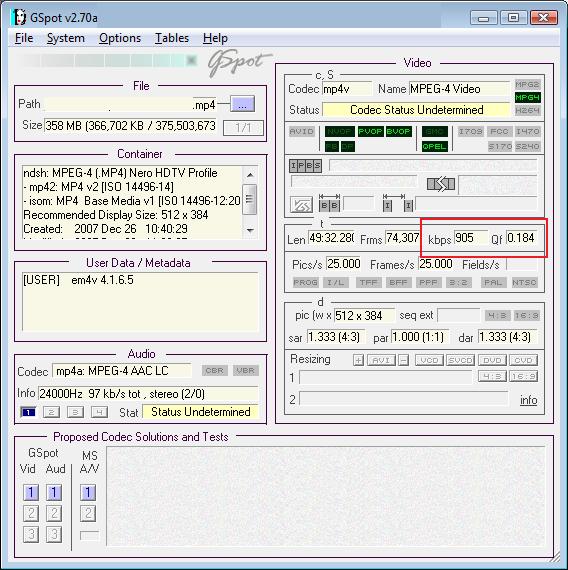Toggle the VBR audio indicator

246,370
